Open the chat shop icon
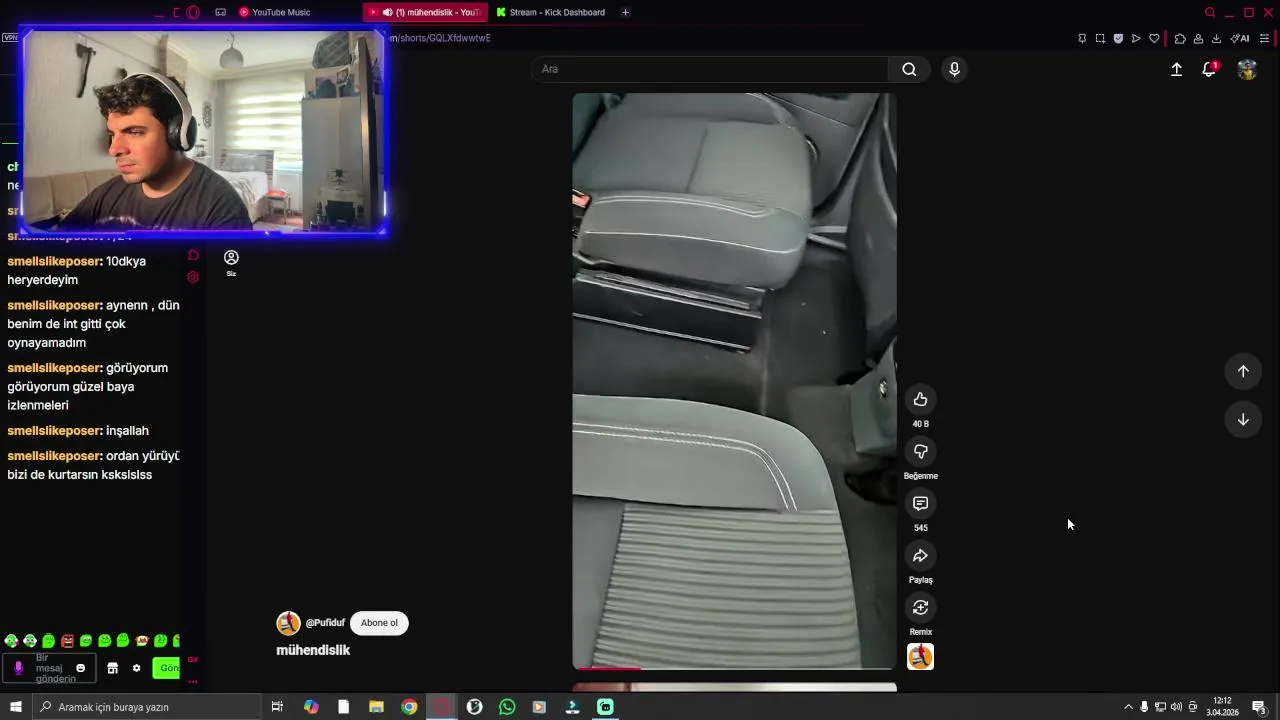 click(112, 668)
